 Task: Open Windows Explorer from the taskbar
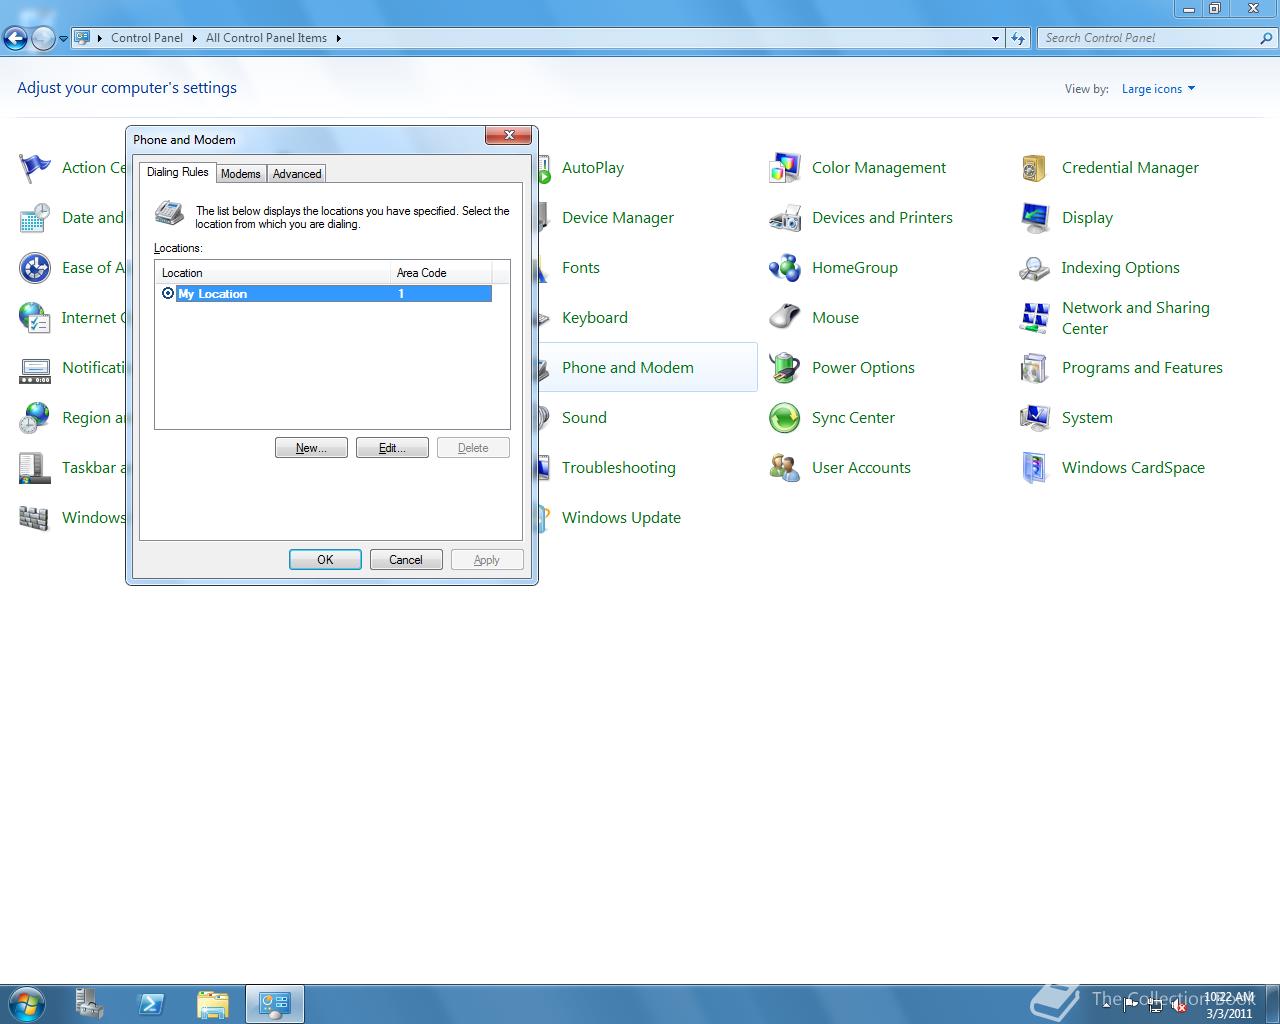pyautogui.click(x=213, y=1004)
